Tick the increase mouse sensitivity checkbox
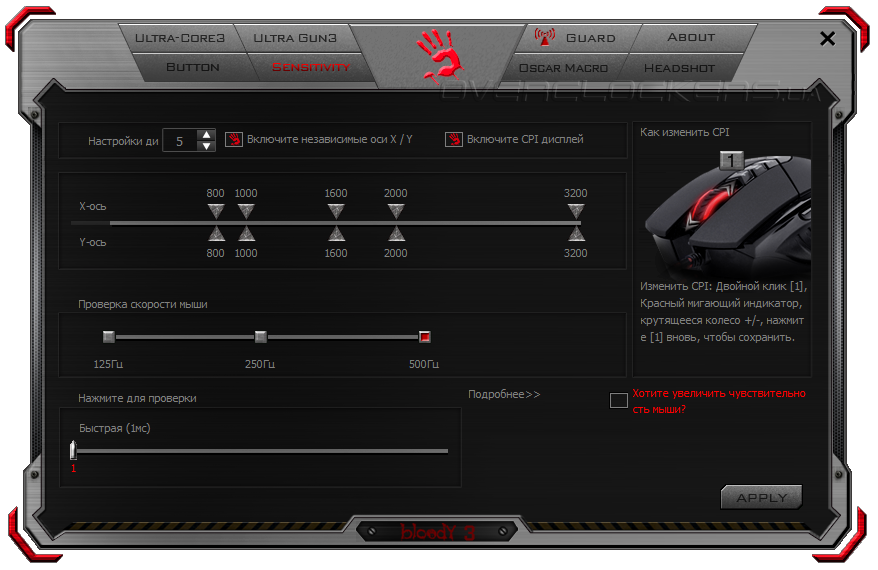This screenshot has width=878, height=570. click(x=619, y=400)
